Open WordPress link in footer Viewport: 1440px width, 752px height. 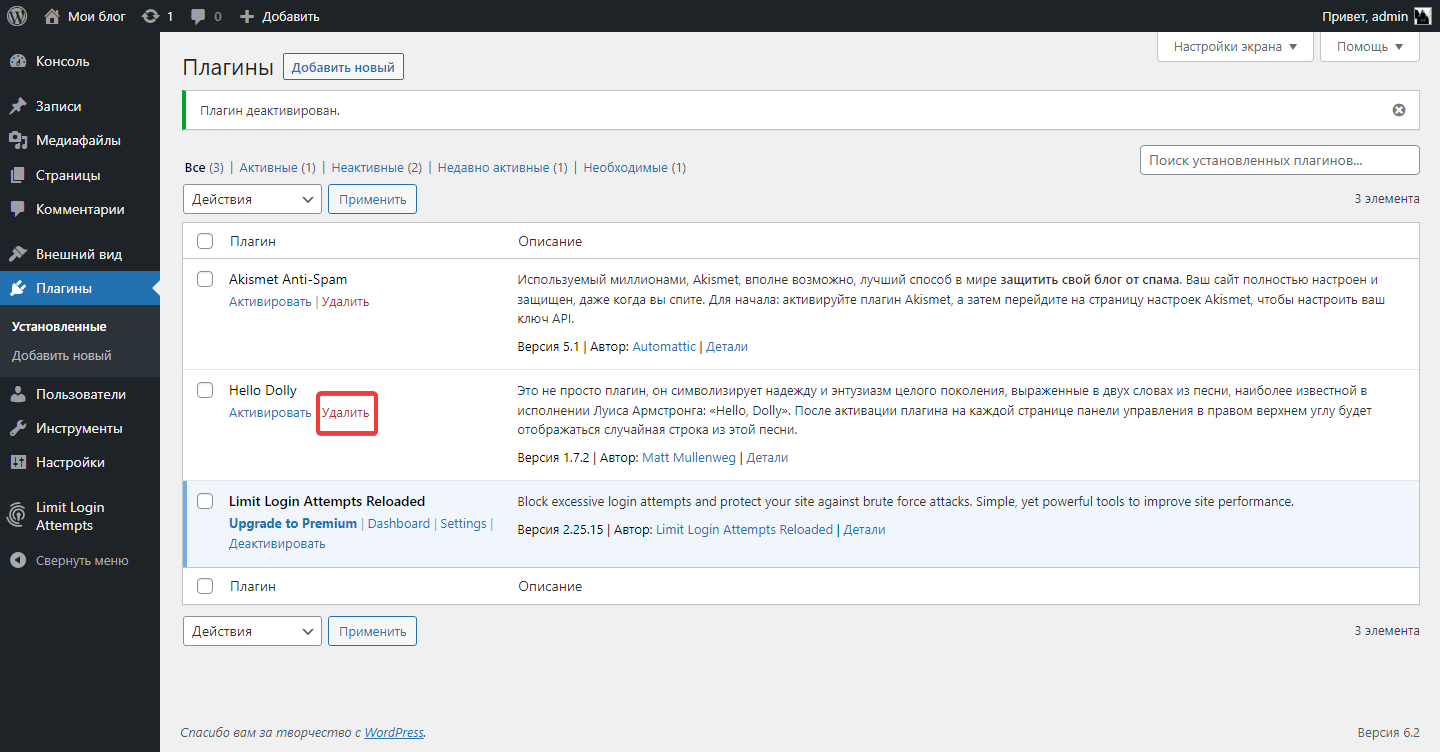click(394, 732)
